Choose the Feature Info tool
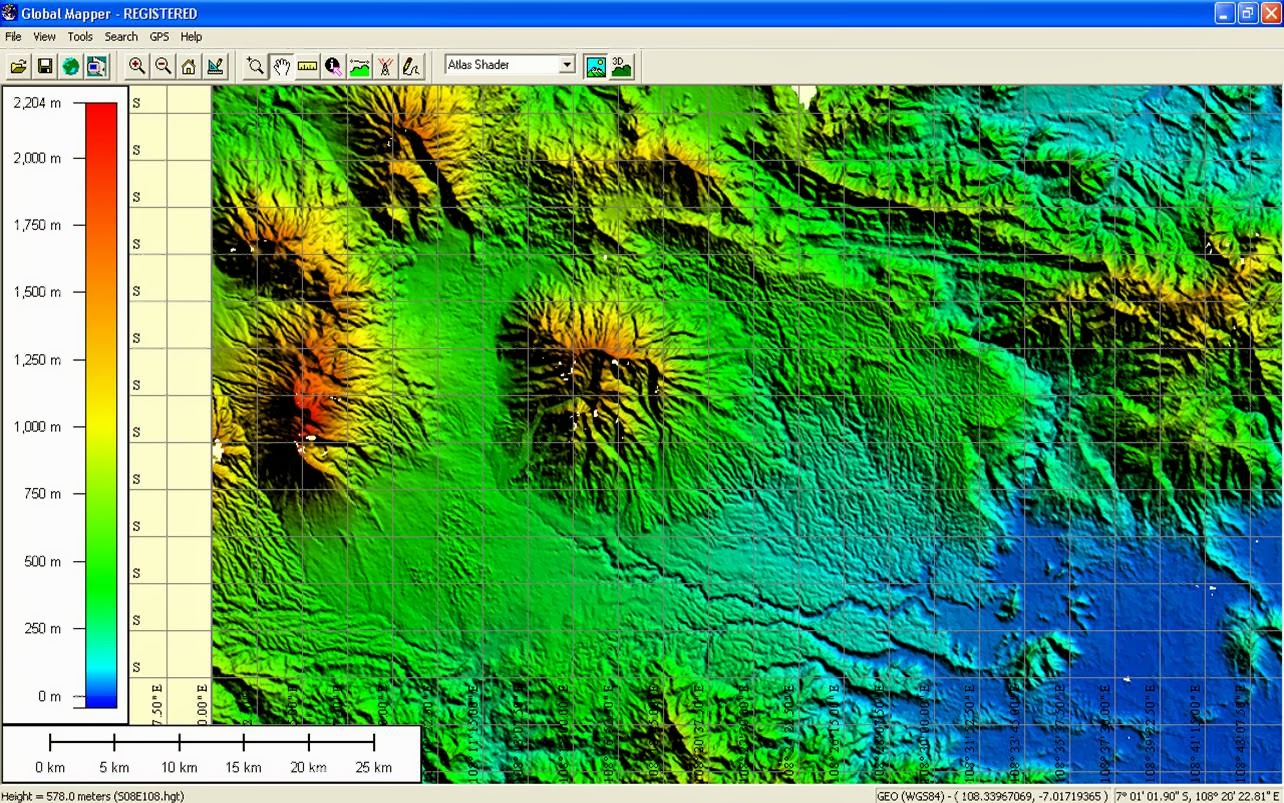The height and width of the screenshot is (803, 1284). (333, 66)
